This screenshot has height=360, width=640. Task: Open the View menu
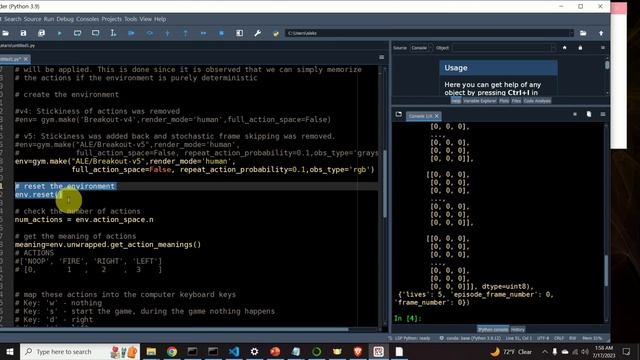(145, 19)
